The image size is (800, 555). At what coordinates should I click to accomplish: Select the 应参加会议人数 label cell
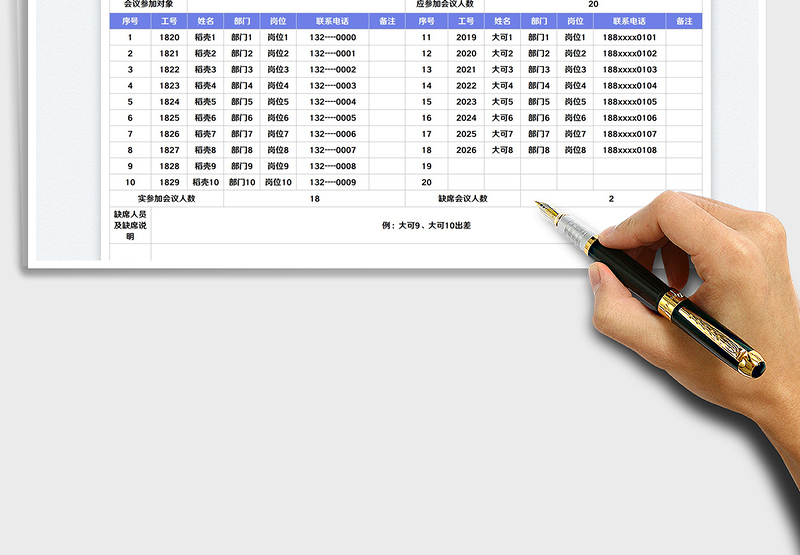(x=440, y=4)
